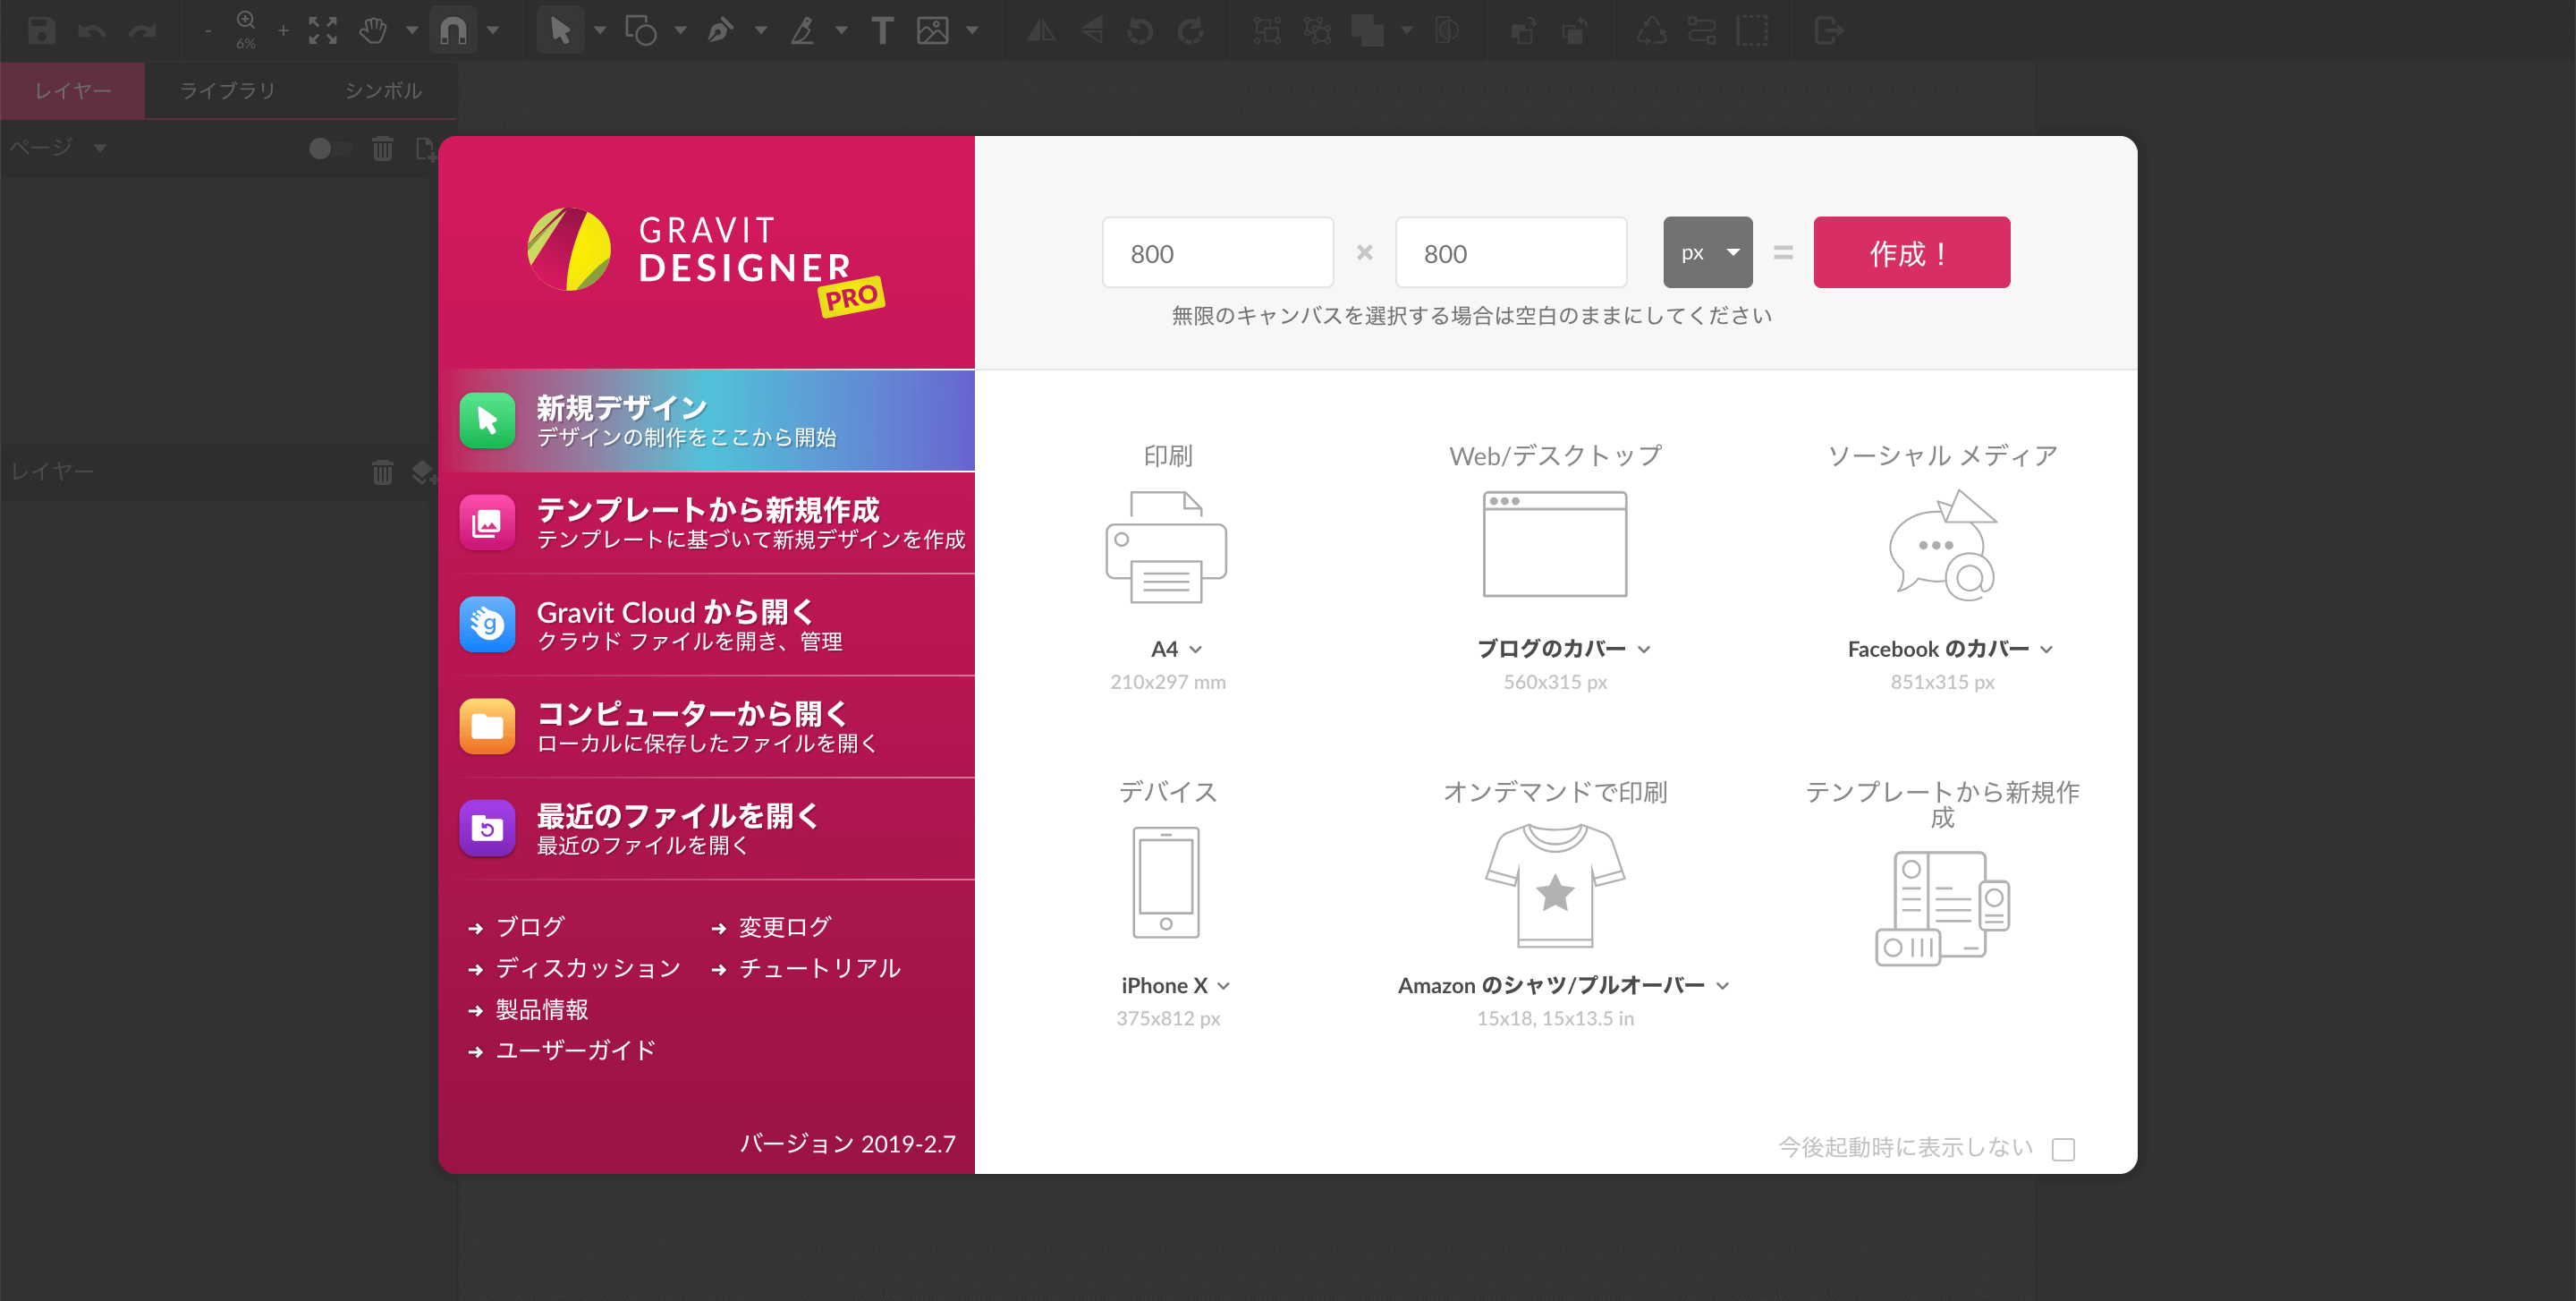Viewport: 2576px width, 1301px height.
Task: Select the Pen tool icon
Action: tap(720, 31)
